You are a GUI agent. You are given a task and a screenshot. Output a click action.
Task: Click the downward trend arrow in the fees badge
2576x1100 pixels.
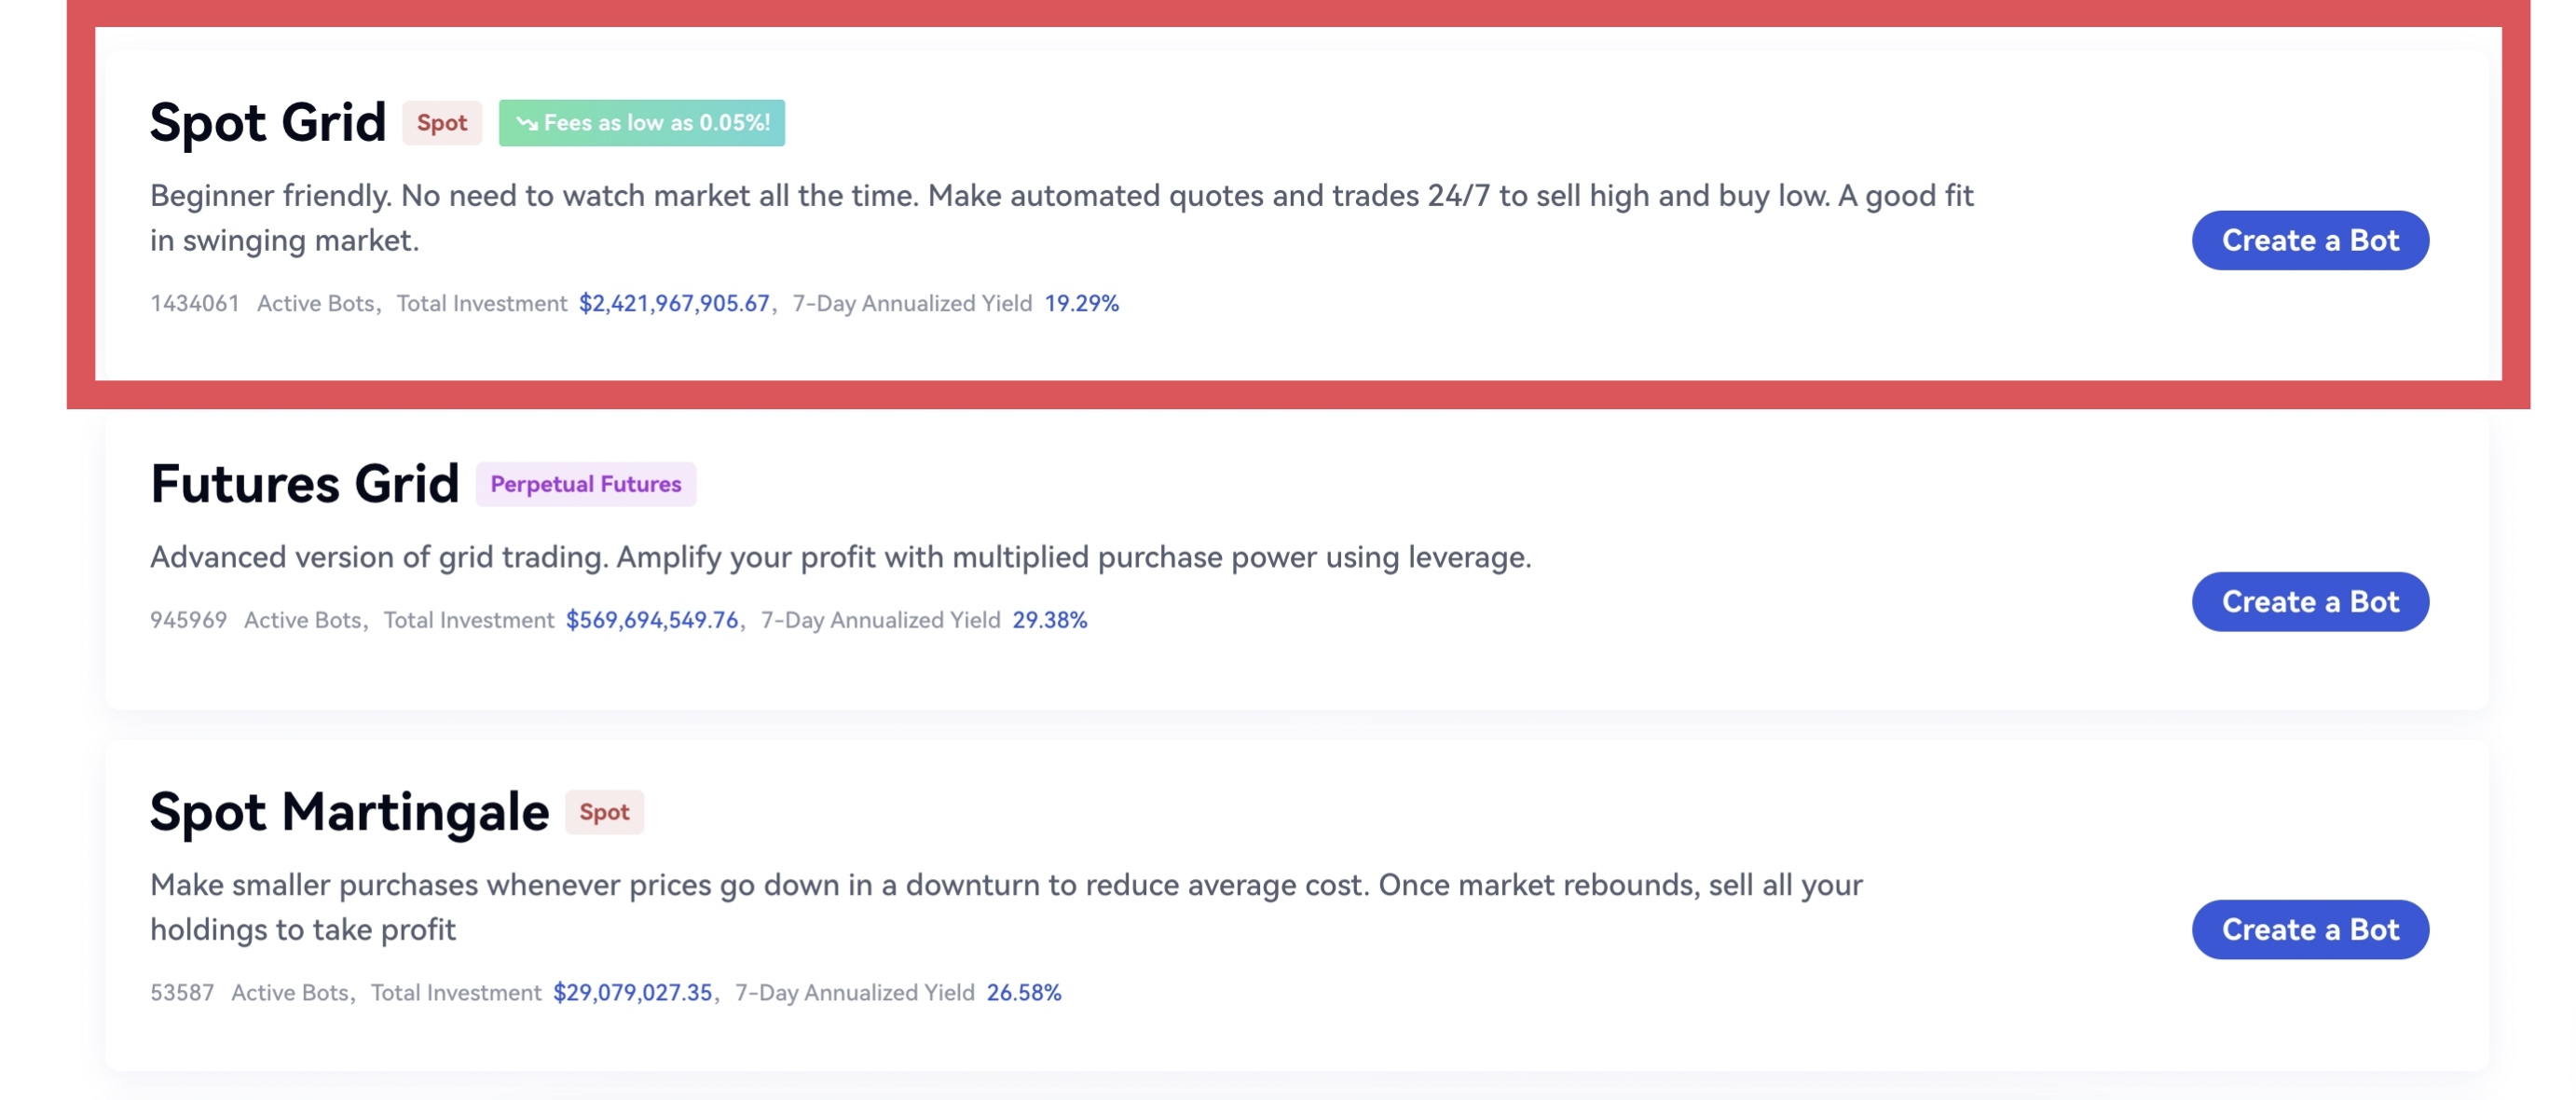tap(526, 123)
